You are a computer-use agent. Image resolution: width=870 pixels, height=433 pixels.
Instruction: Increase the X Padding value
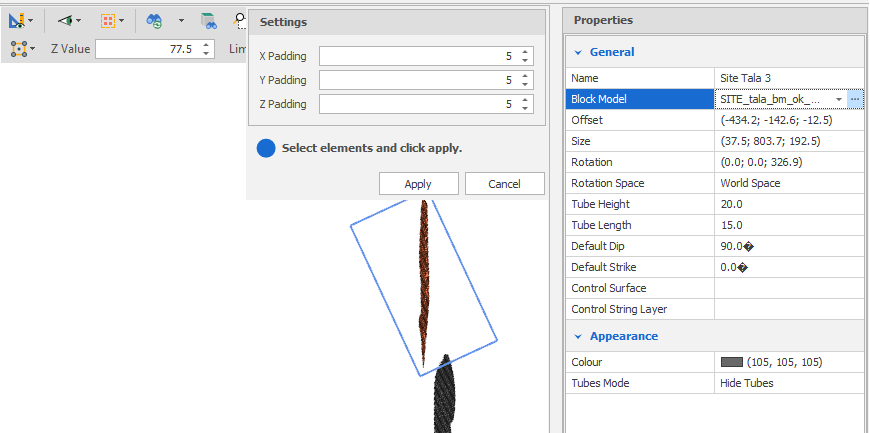coord(527,52)
